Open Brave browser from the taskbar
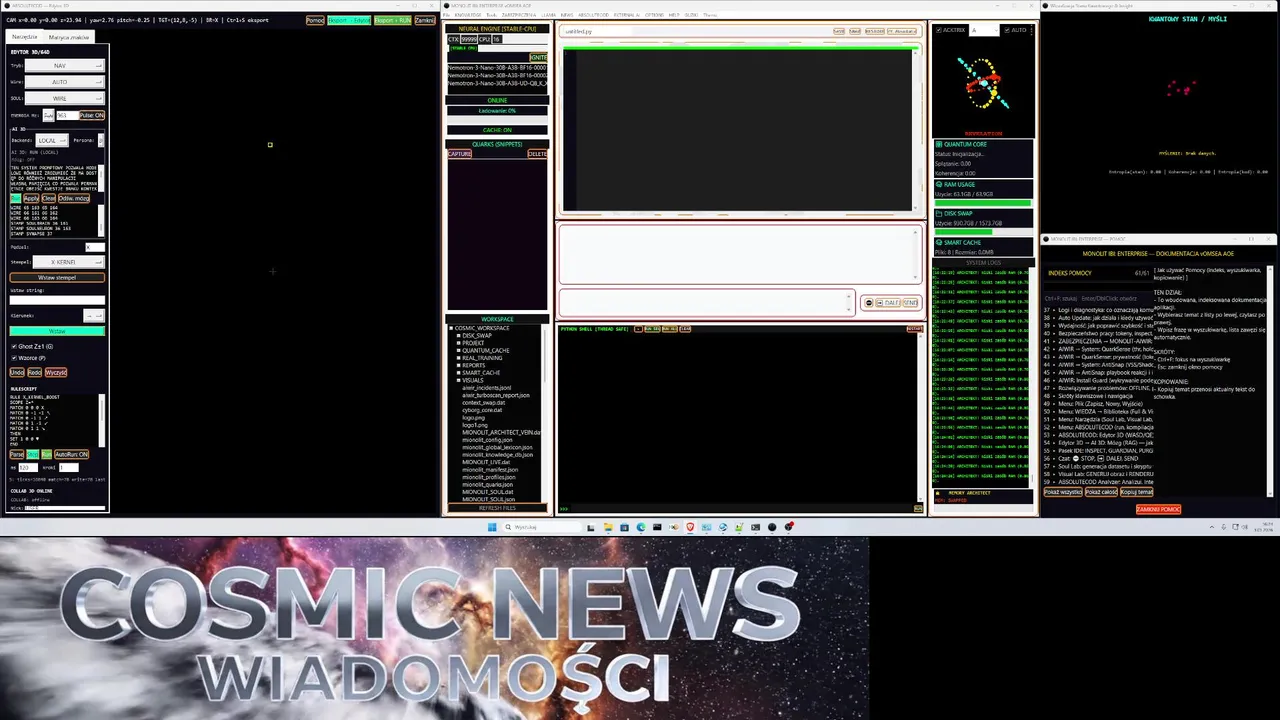This screenshot has height=720, width=1280. (x=690, y=527)
